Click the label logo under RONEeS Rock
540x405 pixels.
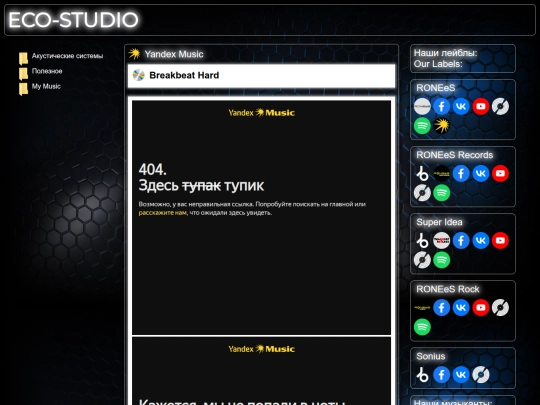coord(422,308)
